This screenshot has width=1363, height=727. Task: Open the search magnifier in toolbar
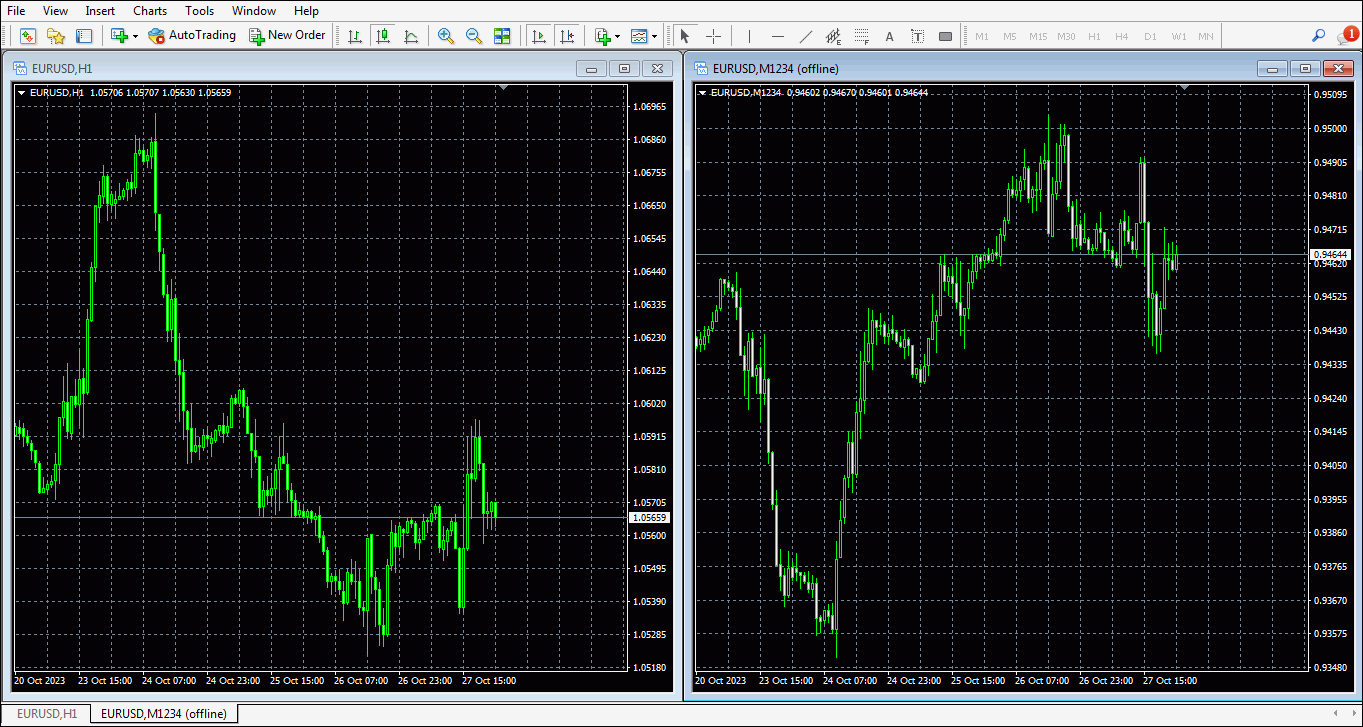point(1318,36)
